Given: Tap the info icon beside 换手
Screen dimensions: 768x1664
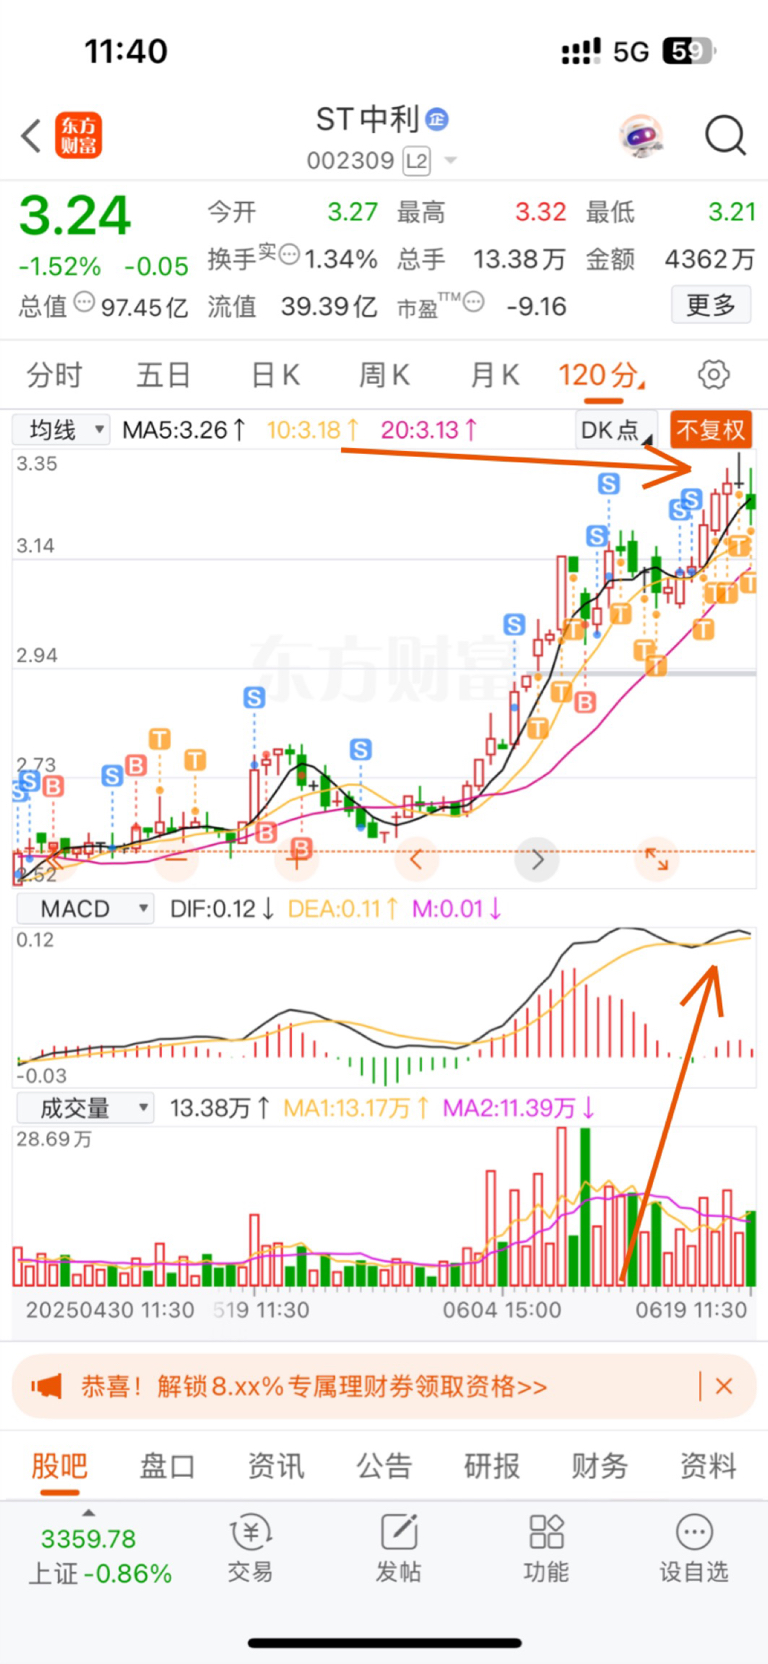Looking at the screenshot, I should click(x=289, y=254).
